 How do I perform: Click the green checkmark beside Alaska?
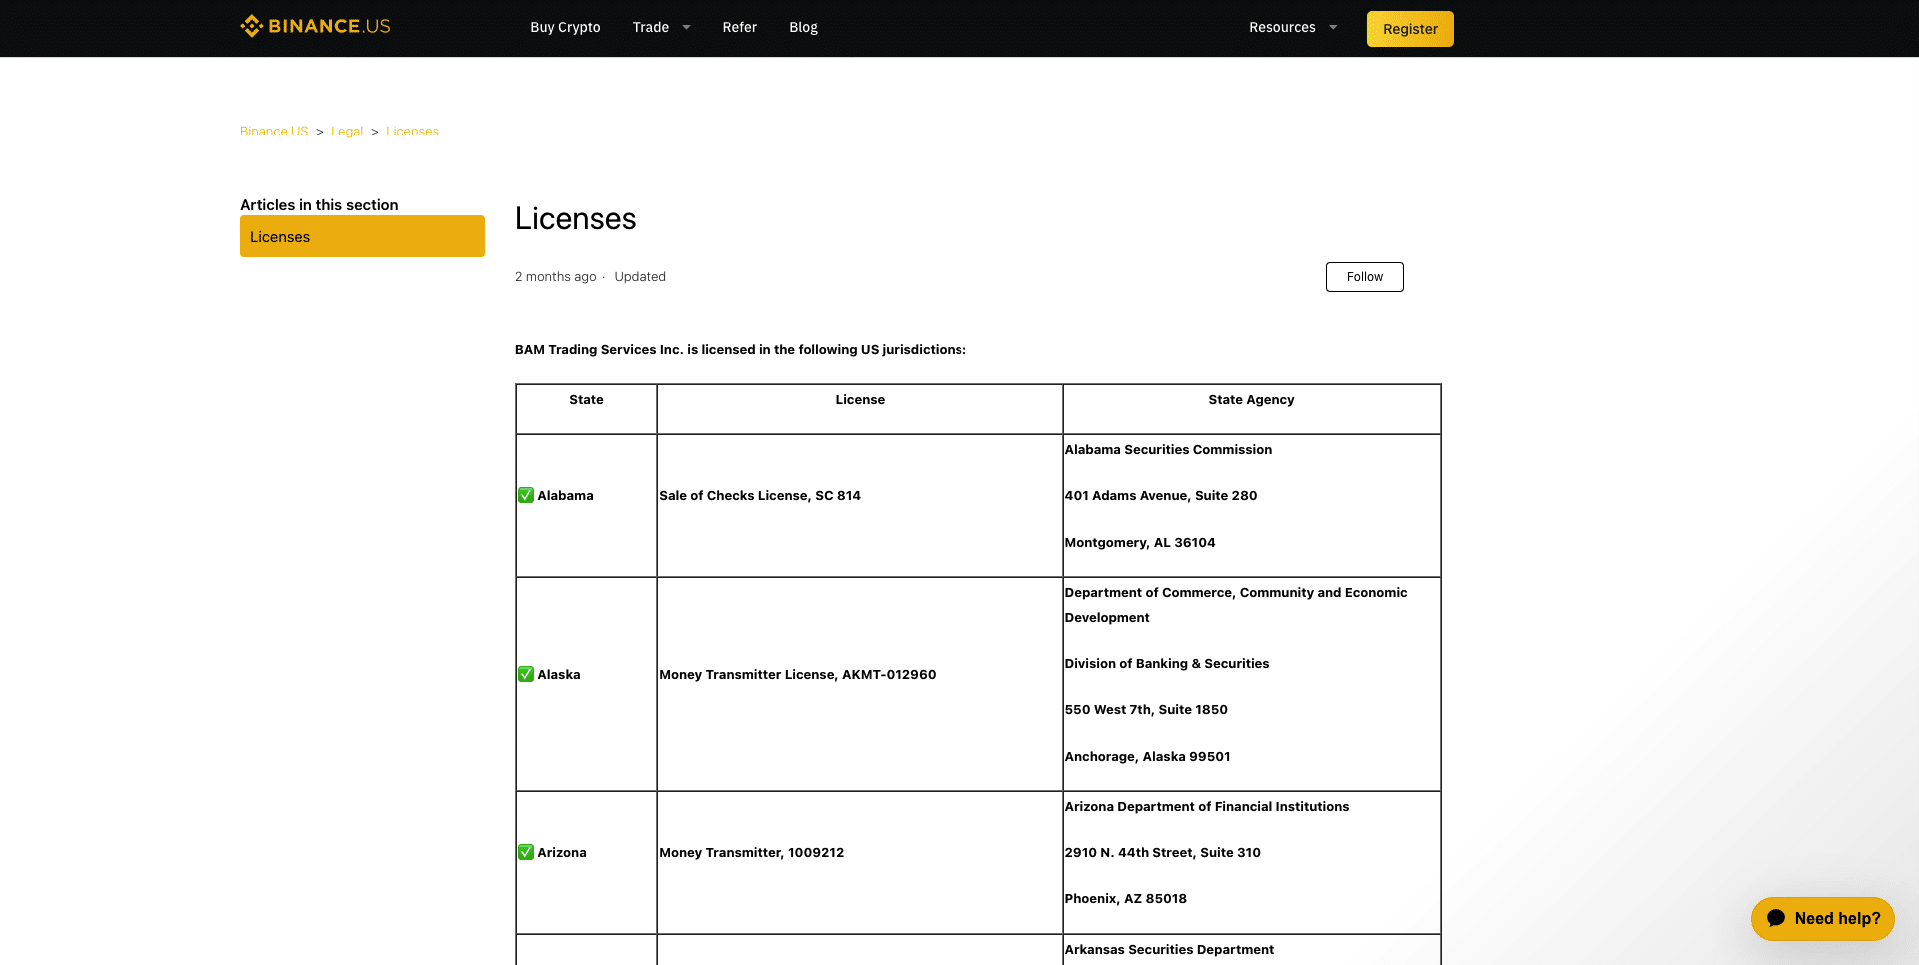pos(526,674)
